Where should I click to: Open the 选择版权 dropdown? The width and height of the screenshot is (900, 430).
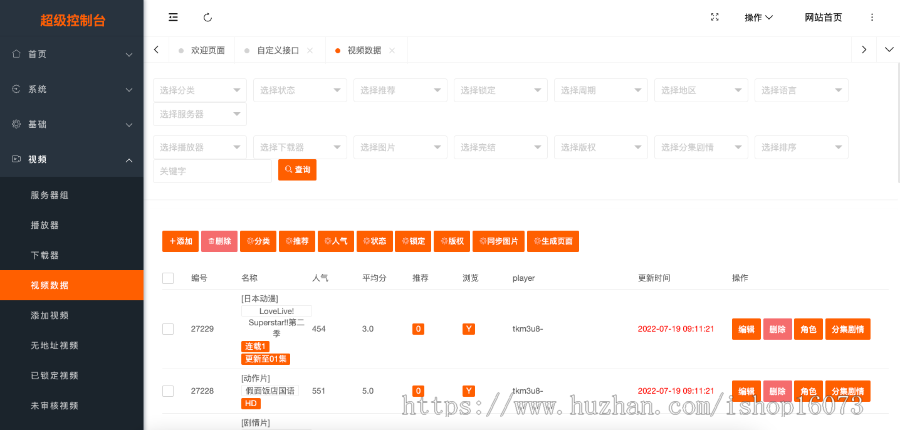point(600,147)
